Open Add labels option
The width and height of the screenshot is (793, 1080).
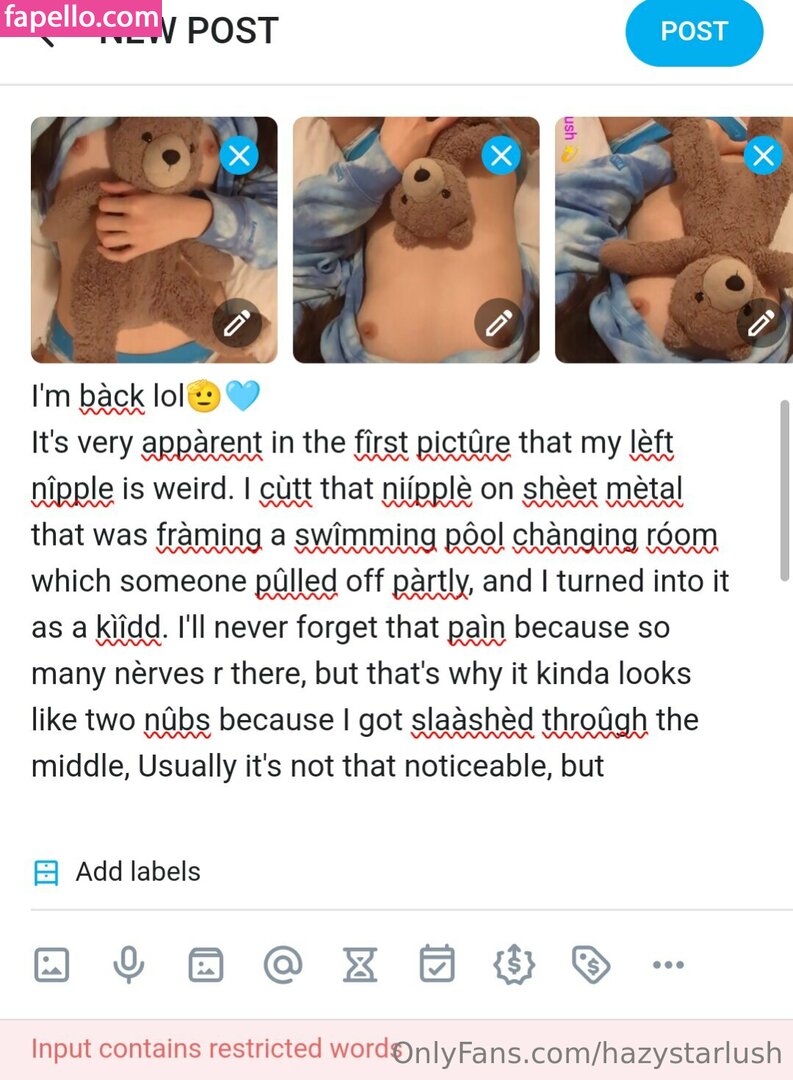(117, 872)
